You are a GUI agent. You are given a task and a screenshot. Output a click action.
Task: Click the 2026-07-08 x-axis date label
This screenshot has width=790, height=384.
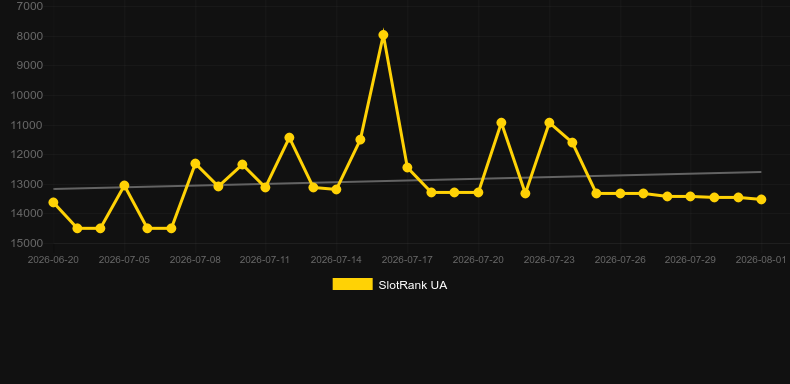point(195,260)
